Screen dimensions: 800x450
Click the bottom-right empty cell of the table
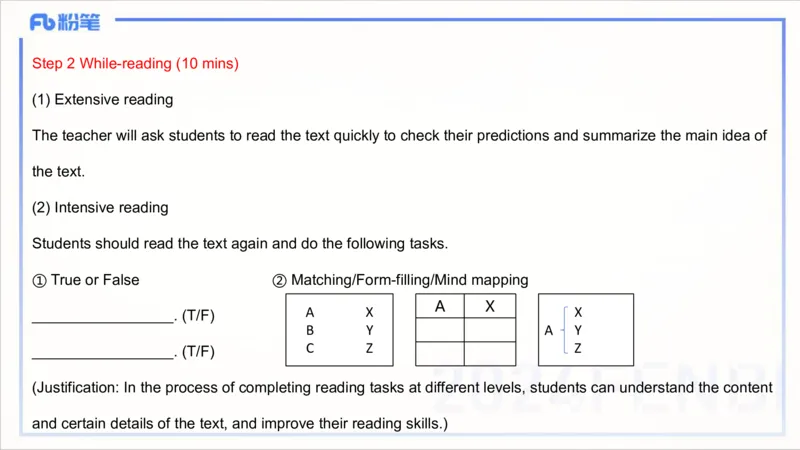490,354
